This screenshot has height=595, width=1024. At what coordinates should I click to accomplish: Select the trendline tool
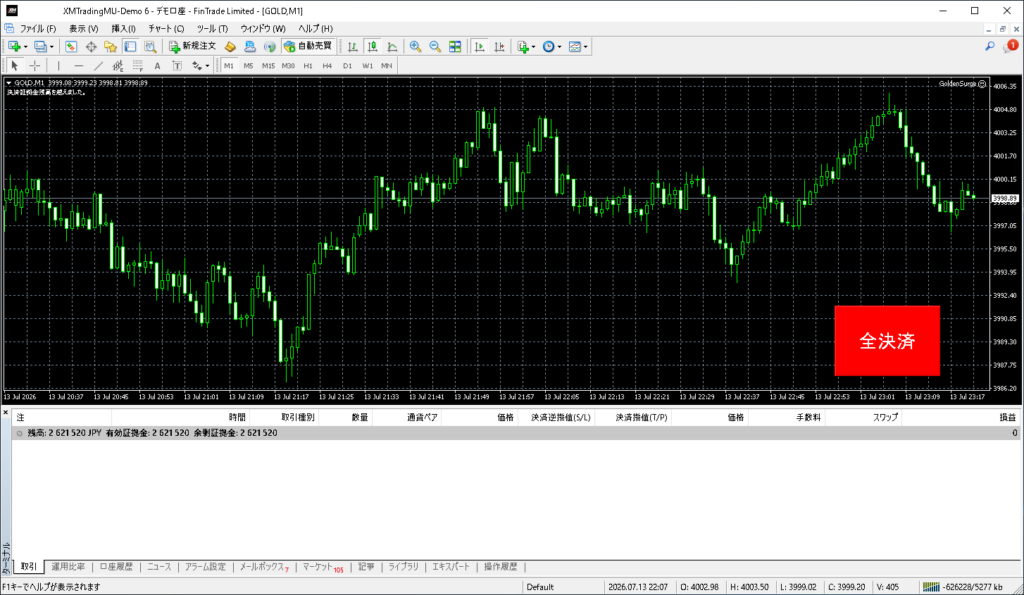click(98, 65)
